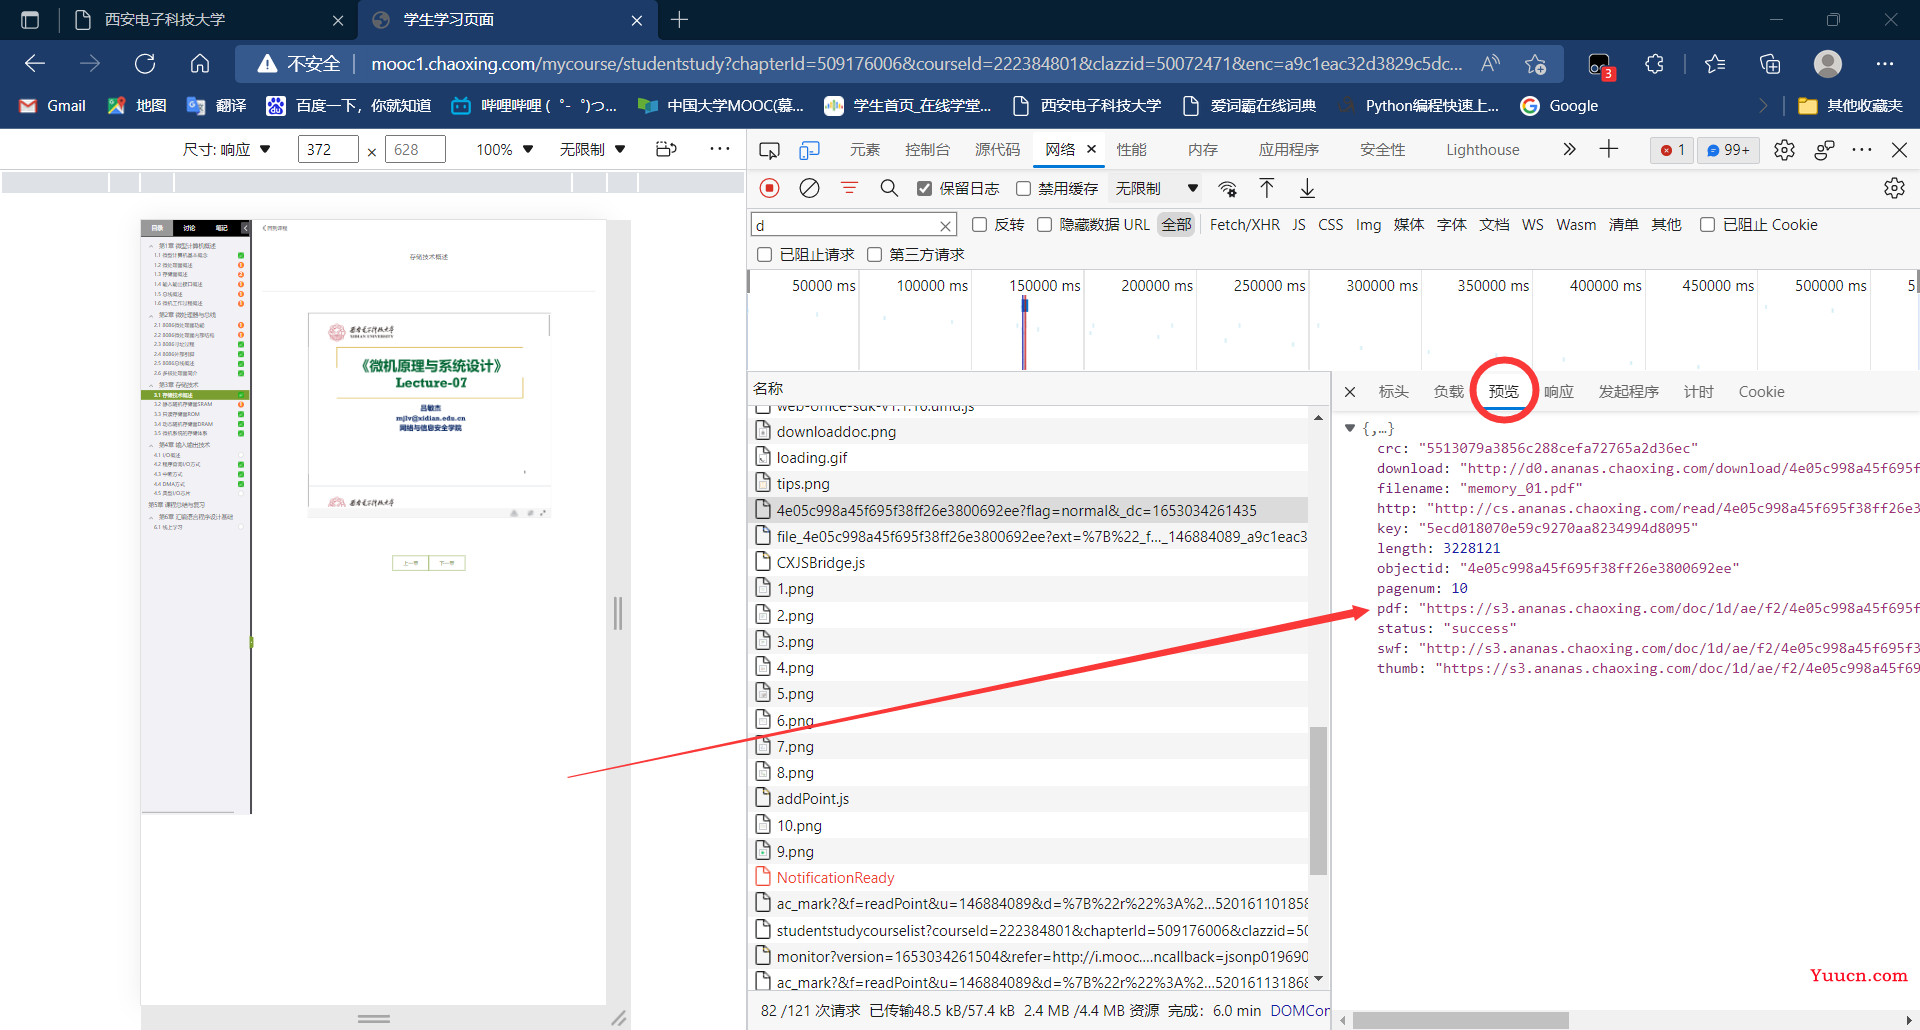Click the Lecture-07 slide thumbnail

pyautogui.click(x=430, y=400)
